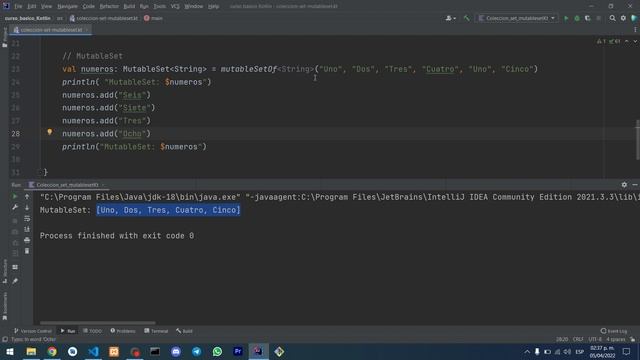Open Windows Start menu
Image resolution: width=640 pixels, height=360 pixels.
[x=10, y=351]
